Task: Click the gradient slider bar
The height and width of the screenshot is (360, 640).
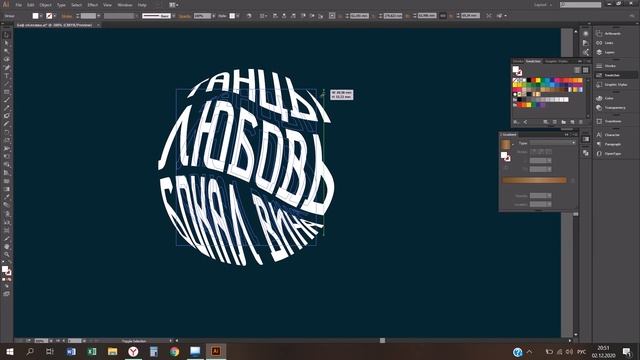Action: click(x=534, y=180)
